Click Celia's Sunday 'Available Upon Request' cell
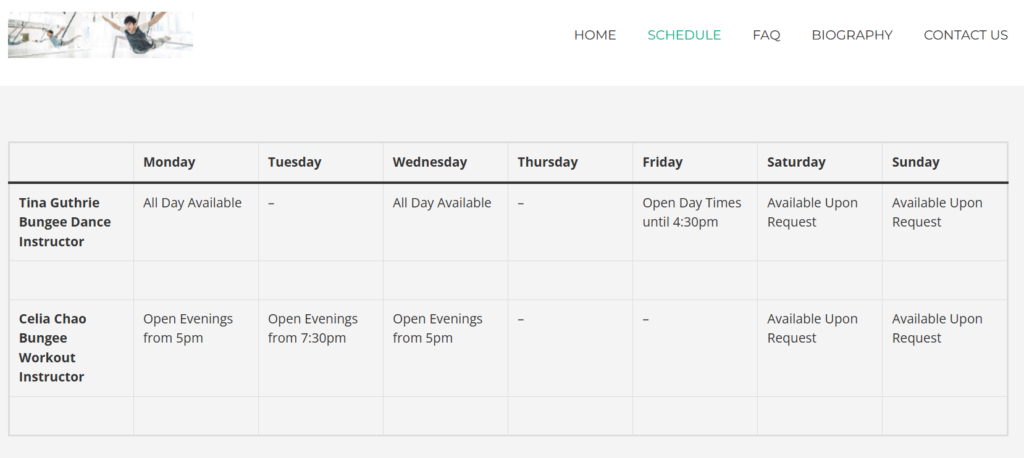Viewport: 1024px width, 458px height. point(944,348)
